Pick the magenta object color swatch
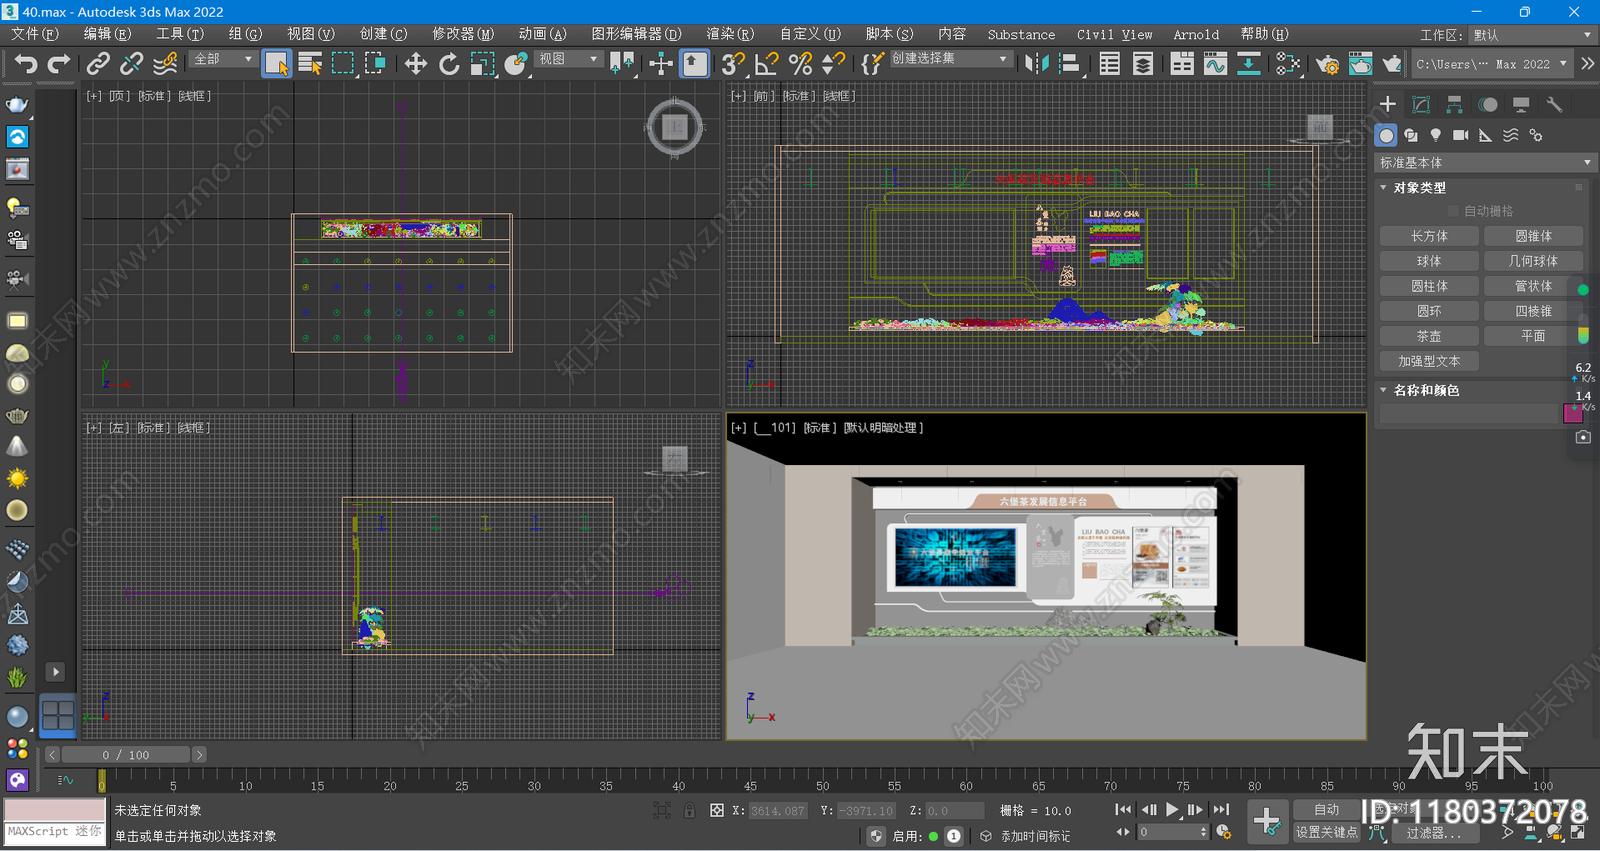This screenshot has width=1600, height=851. click(x=1572, y=413)
